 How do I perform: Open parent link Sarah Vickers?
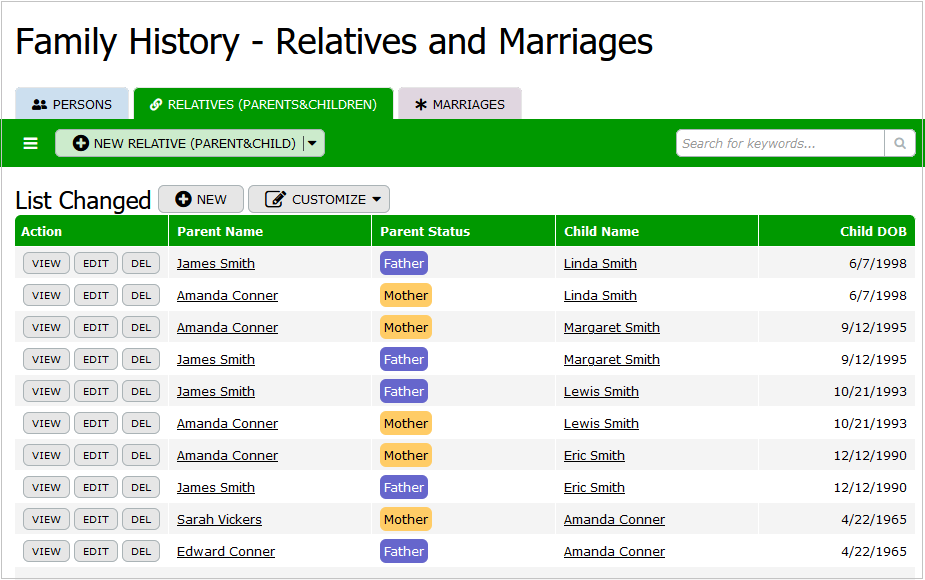pos(219,519)
